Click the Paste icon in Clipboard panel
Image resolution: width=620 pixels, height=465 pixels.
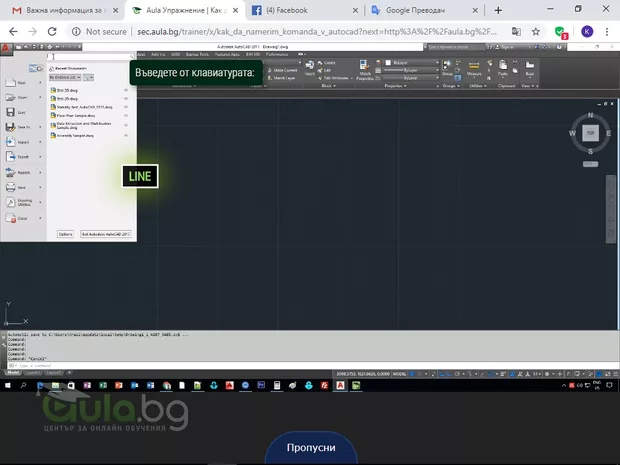coord(503,65)
